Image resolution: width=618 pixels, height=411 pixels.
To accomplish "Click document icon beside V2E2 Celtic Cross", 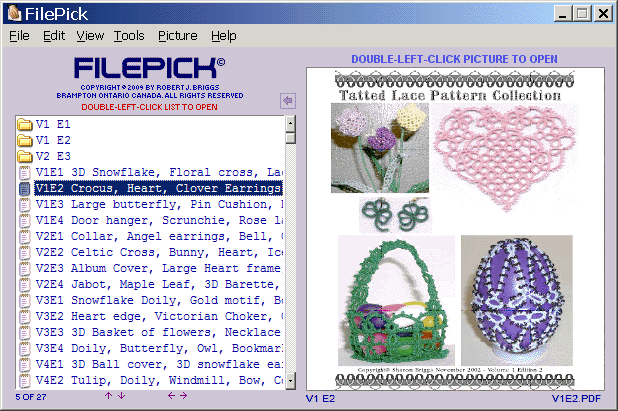I will click(x=24, y=253).
